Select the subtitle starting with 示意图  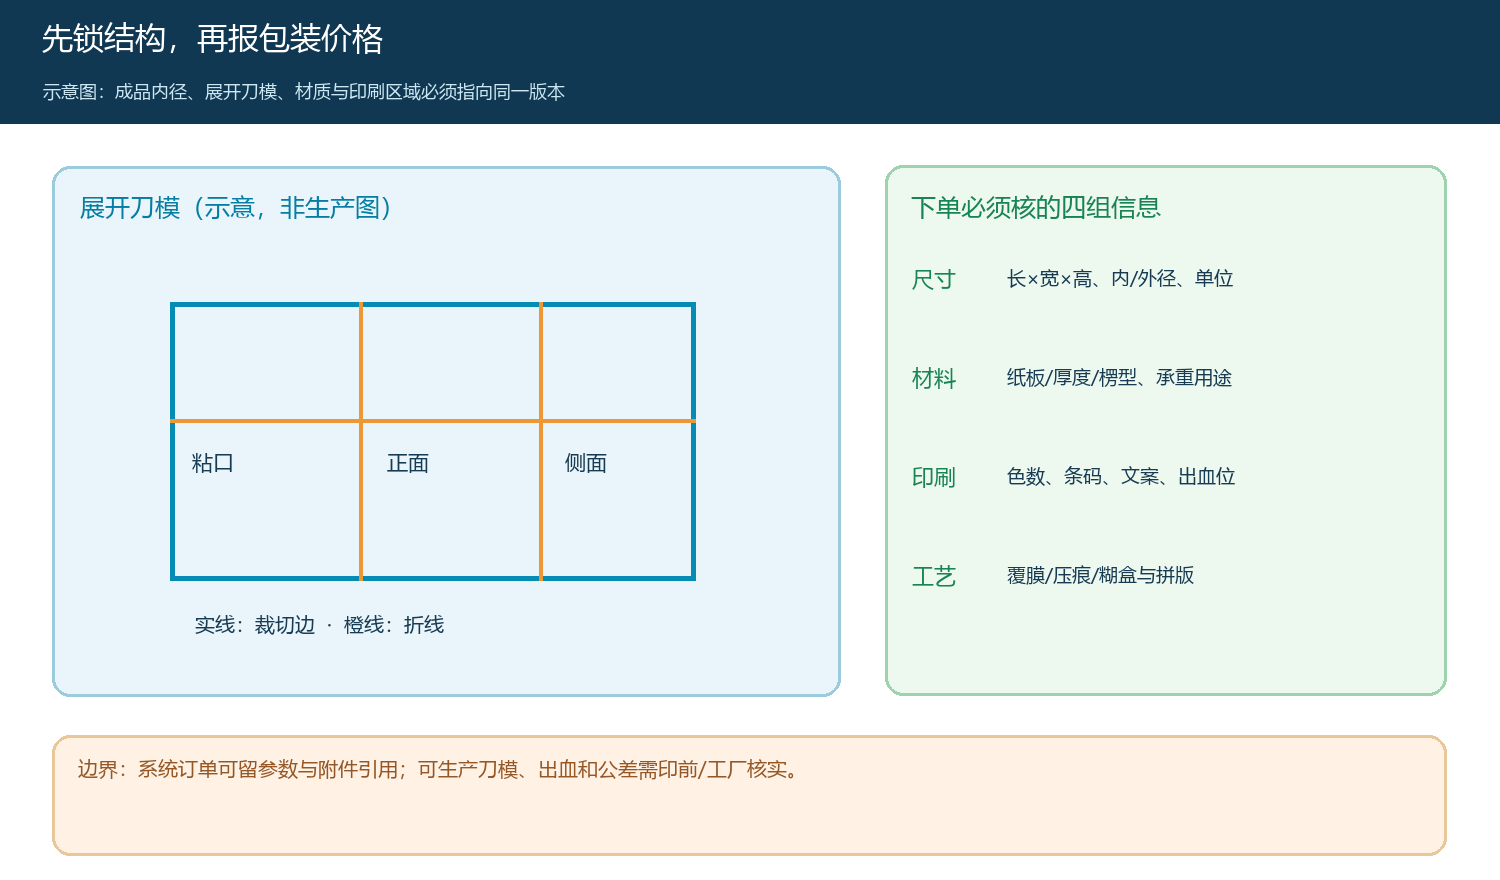coord(303,92)
